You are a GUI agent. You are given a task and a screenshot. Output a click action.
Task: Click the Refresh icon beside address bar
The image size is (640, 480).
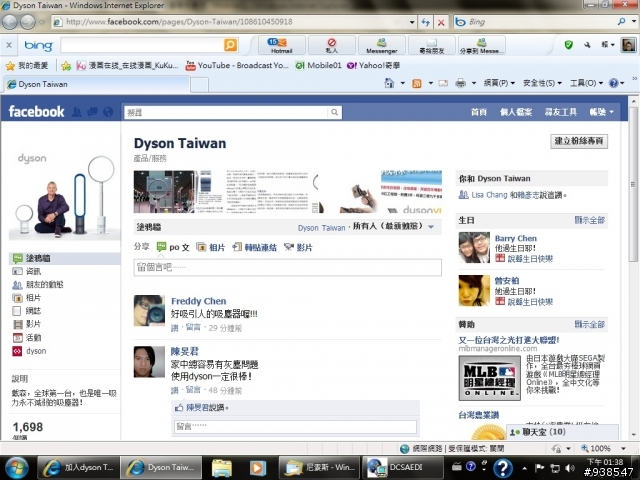point(426,22)
